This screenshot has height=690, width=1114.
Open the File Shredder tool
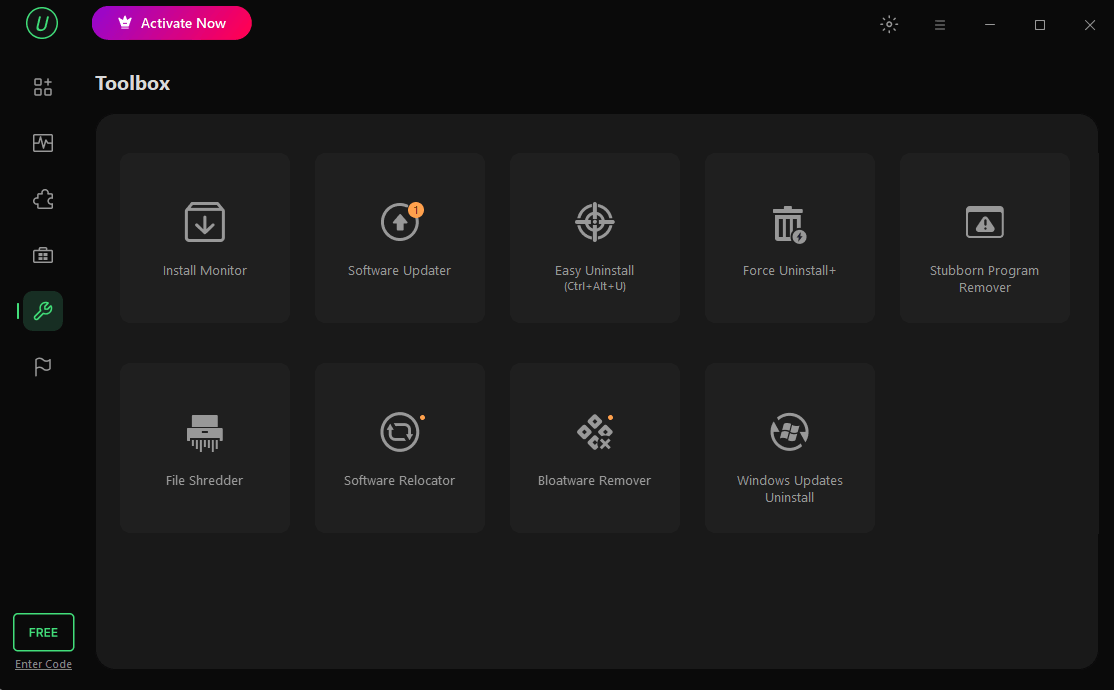click(x=205, y=448)
